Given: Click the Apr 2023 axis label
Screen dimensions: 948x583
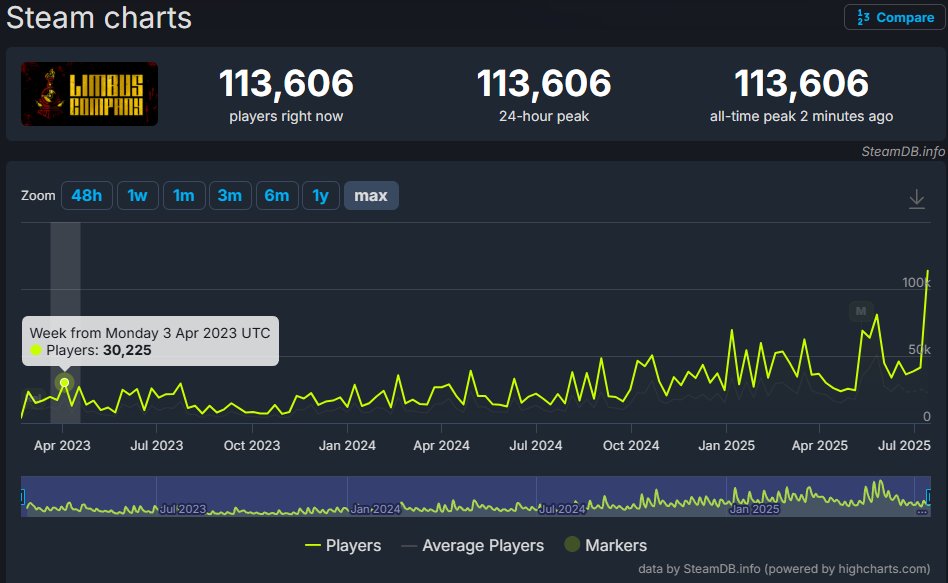Looking at the screenshot, I should point(62,446).
